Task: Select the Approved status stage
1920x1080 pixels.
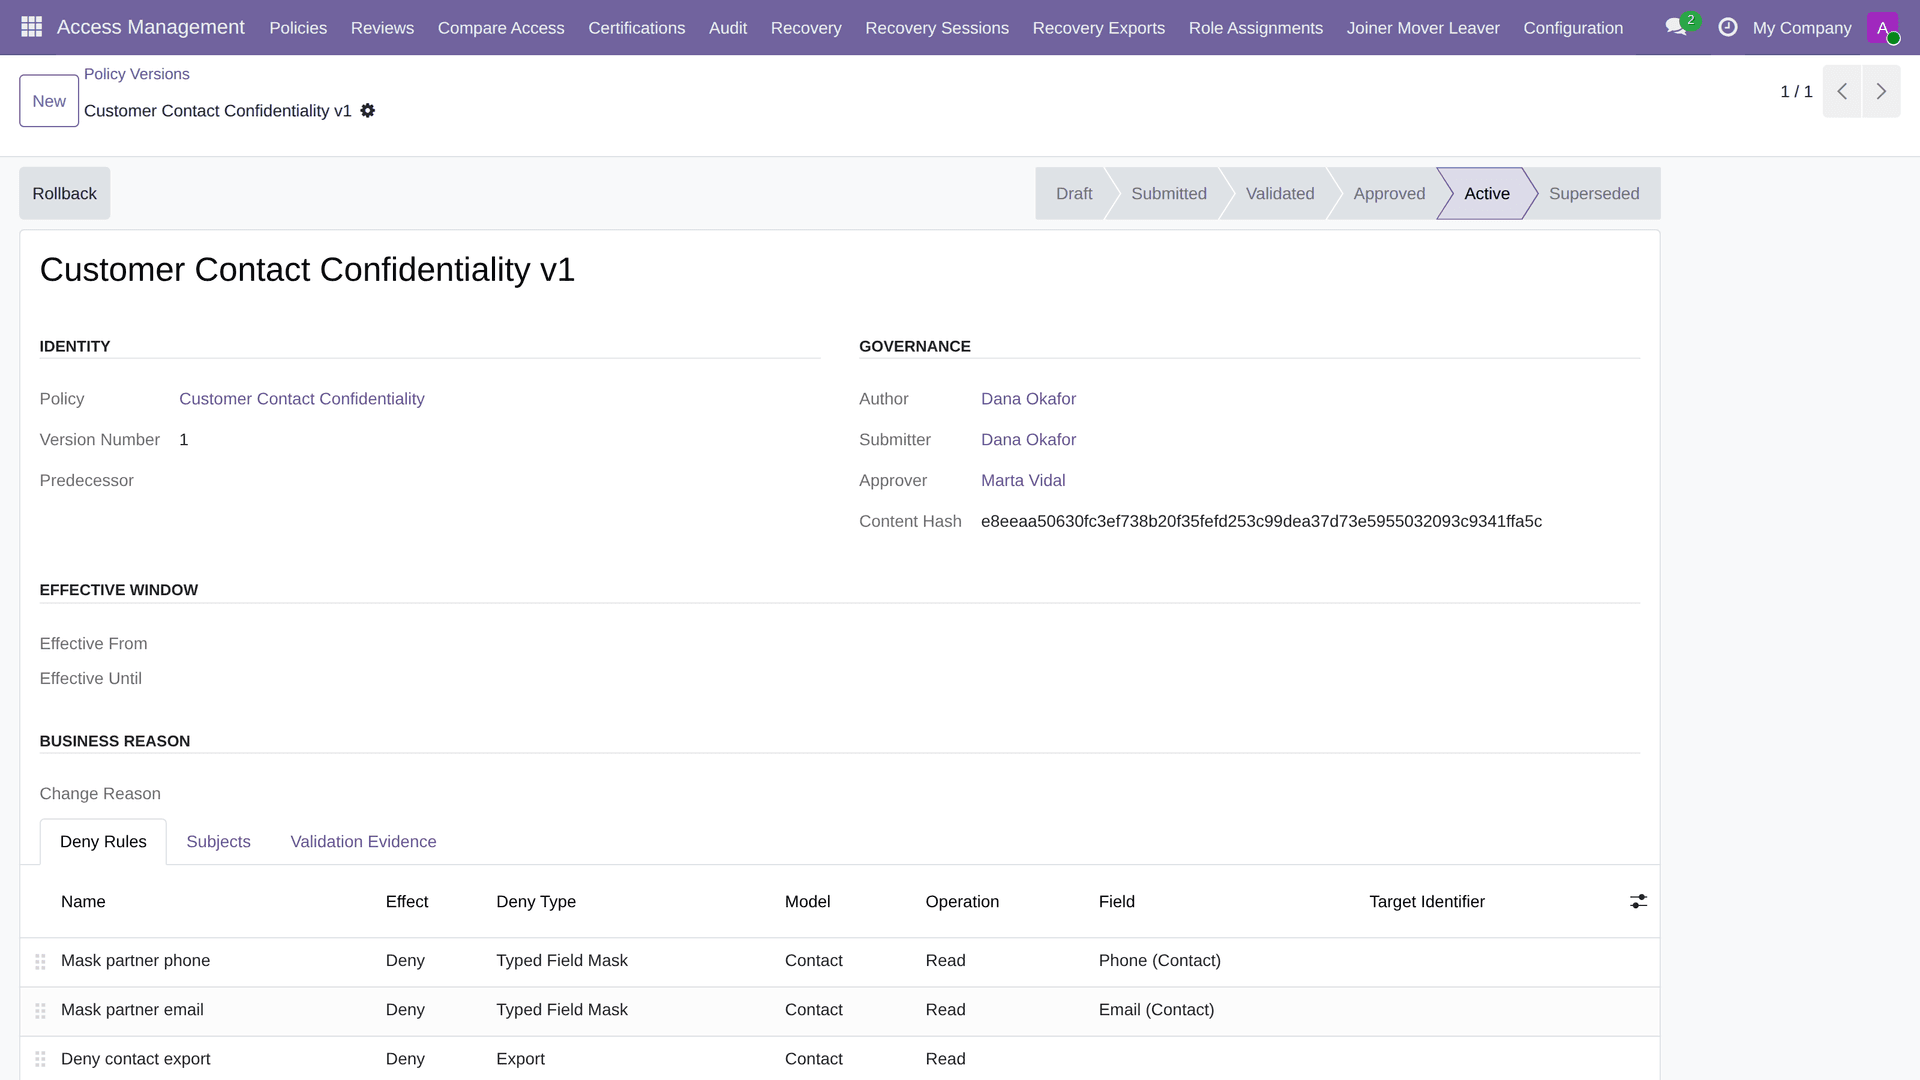Action: pyautogui.click(x=1389, y=193)
